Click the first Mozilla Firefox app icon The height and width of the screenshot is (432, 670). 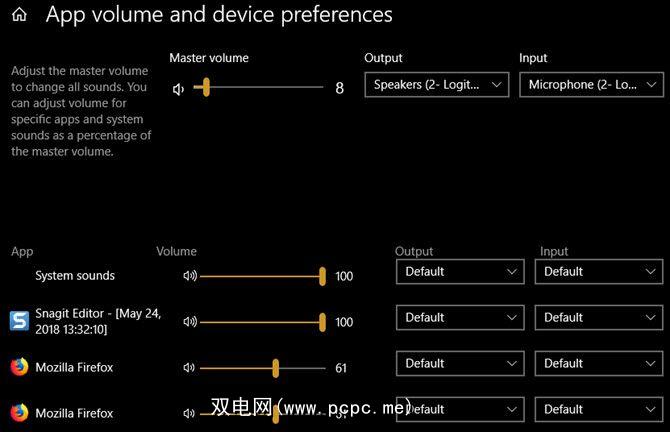click(19, 367)
